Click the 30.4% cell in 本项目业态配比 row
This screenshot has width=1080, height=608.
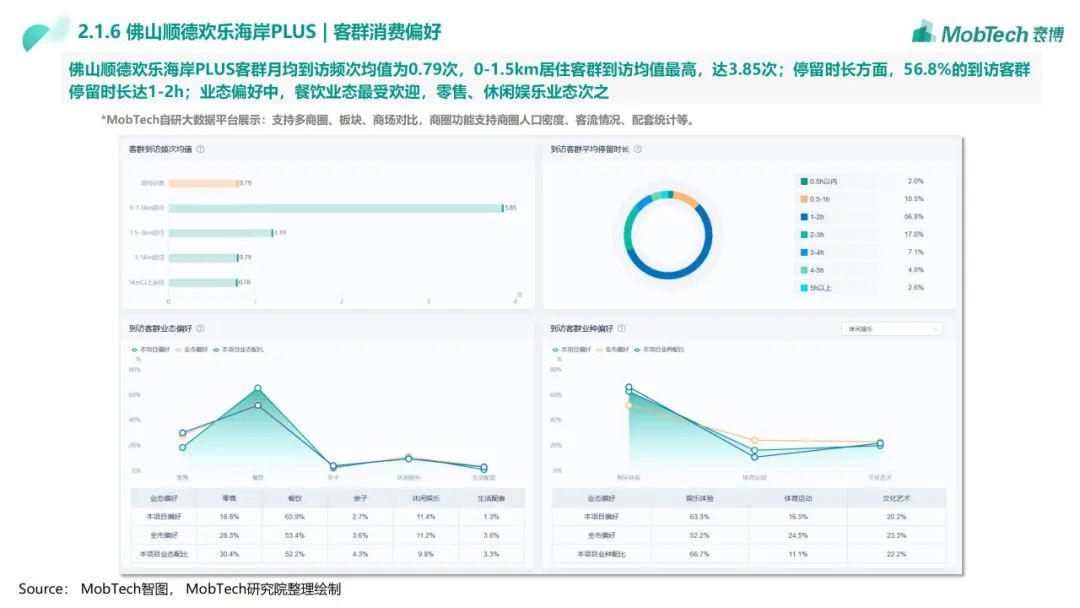(229, 554)
